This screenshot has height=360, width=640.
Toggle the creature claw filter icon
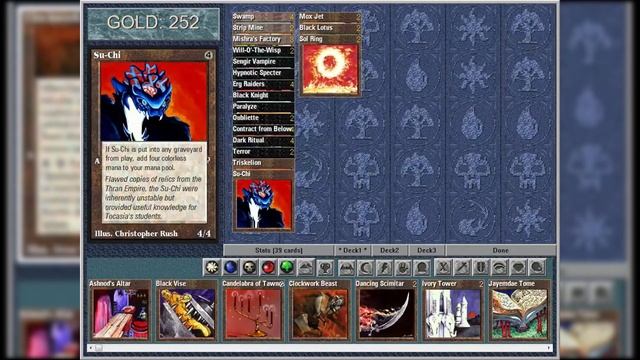tap(347, 268)
